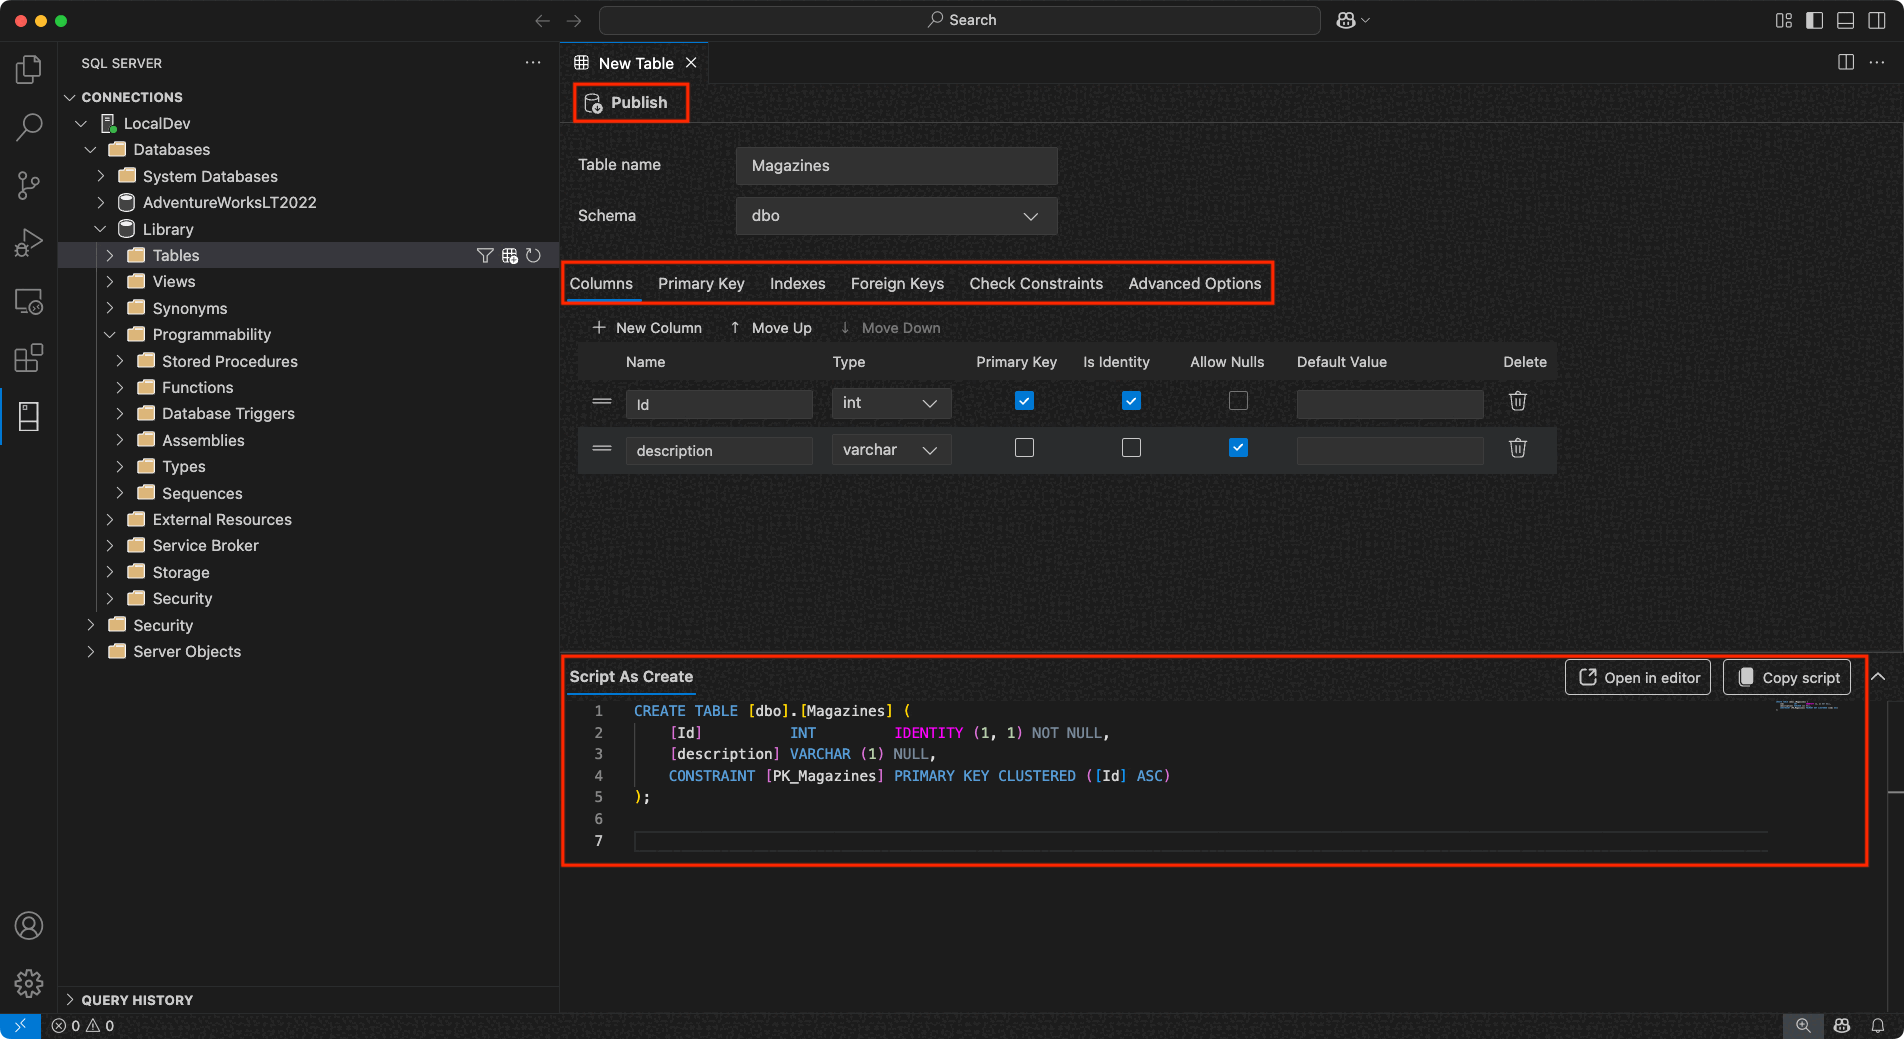
Task: Open the Explorer view in activity bar
Action: point(29,69)
